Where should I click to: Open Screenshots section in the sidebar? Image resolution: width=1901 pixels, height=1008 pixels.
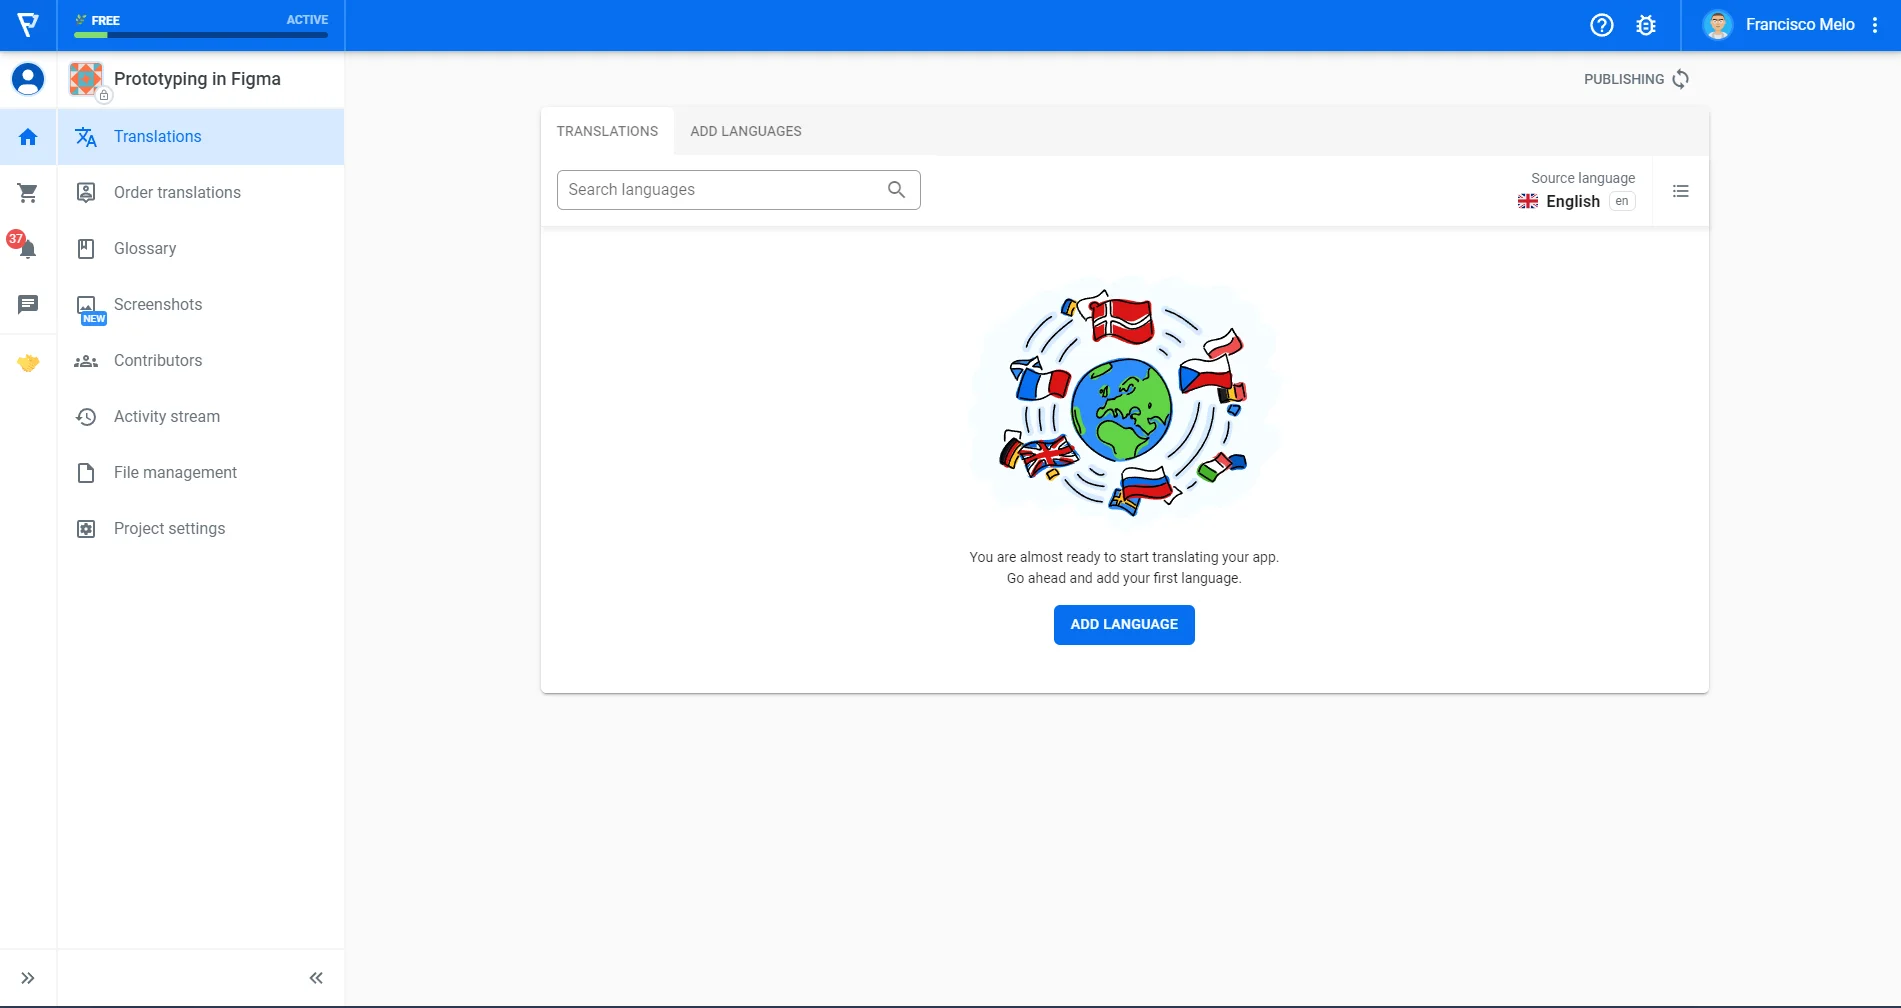(x=158, y=305)
